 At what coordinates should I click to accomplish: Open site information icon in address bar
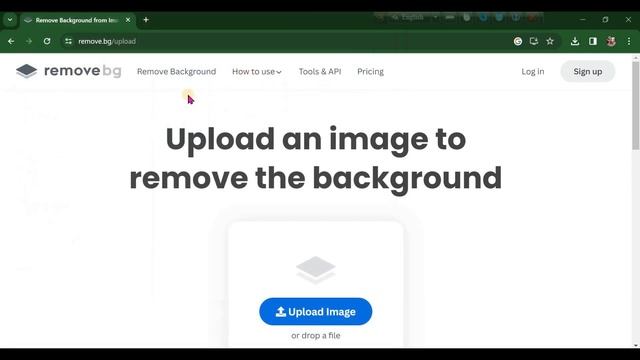68,41
